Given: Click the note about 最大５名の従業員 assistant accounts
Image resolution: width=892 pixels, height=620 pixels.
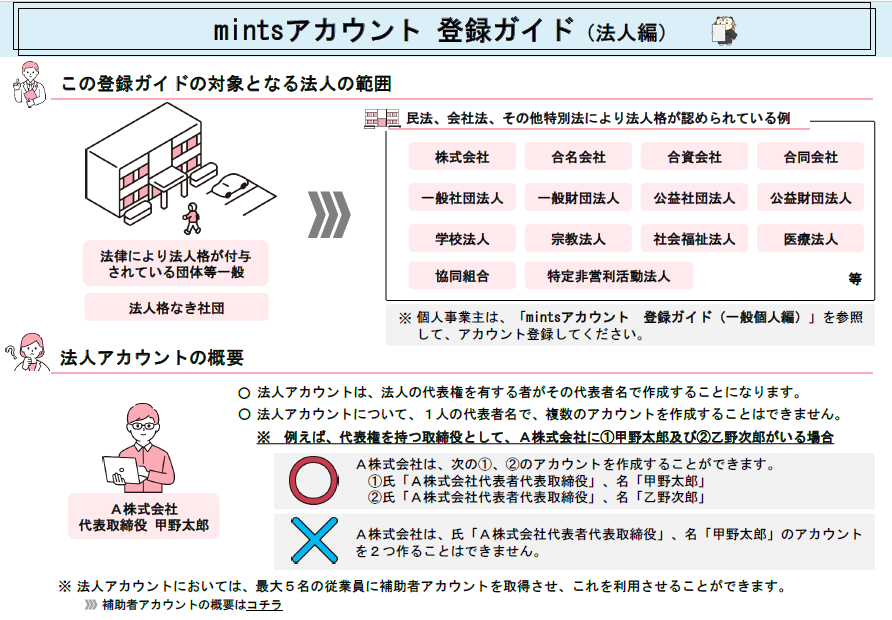Looking at the screenshot, I should click(x=423, y=586).
